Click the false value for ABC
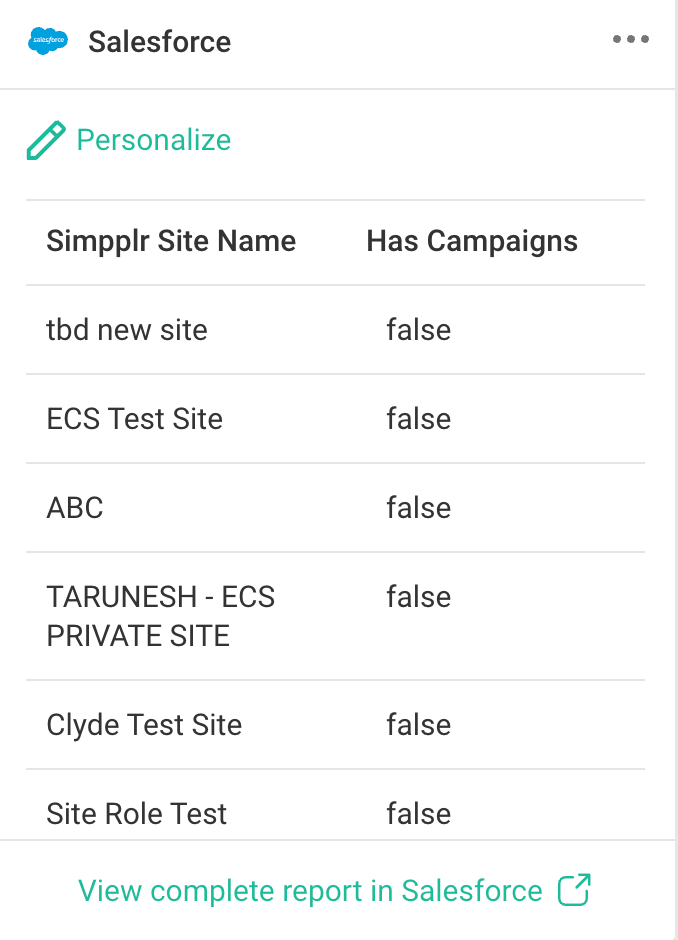 point(418,507)
